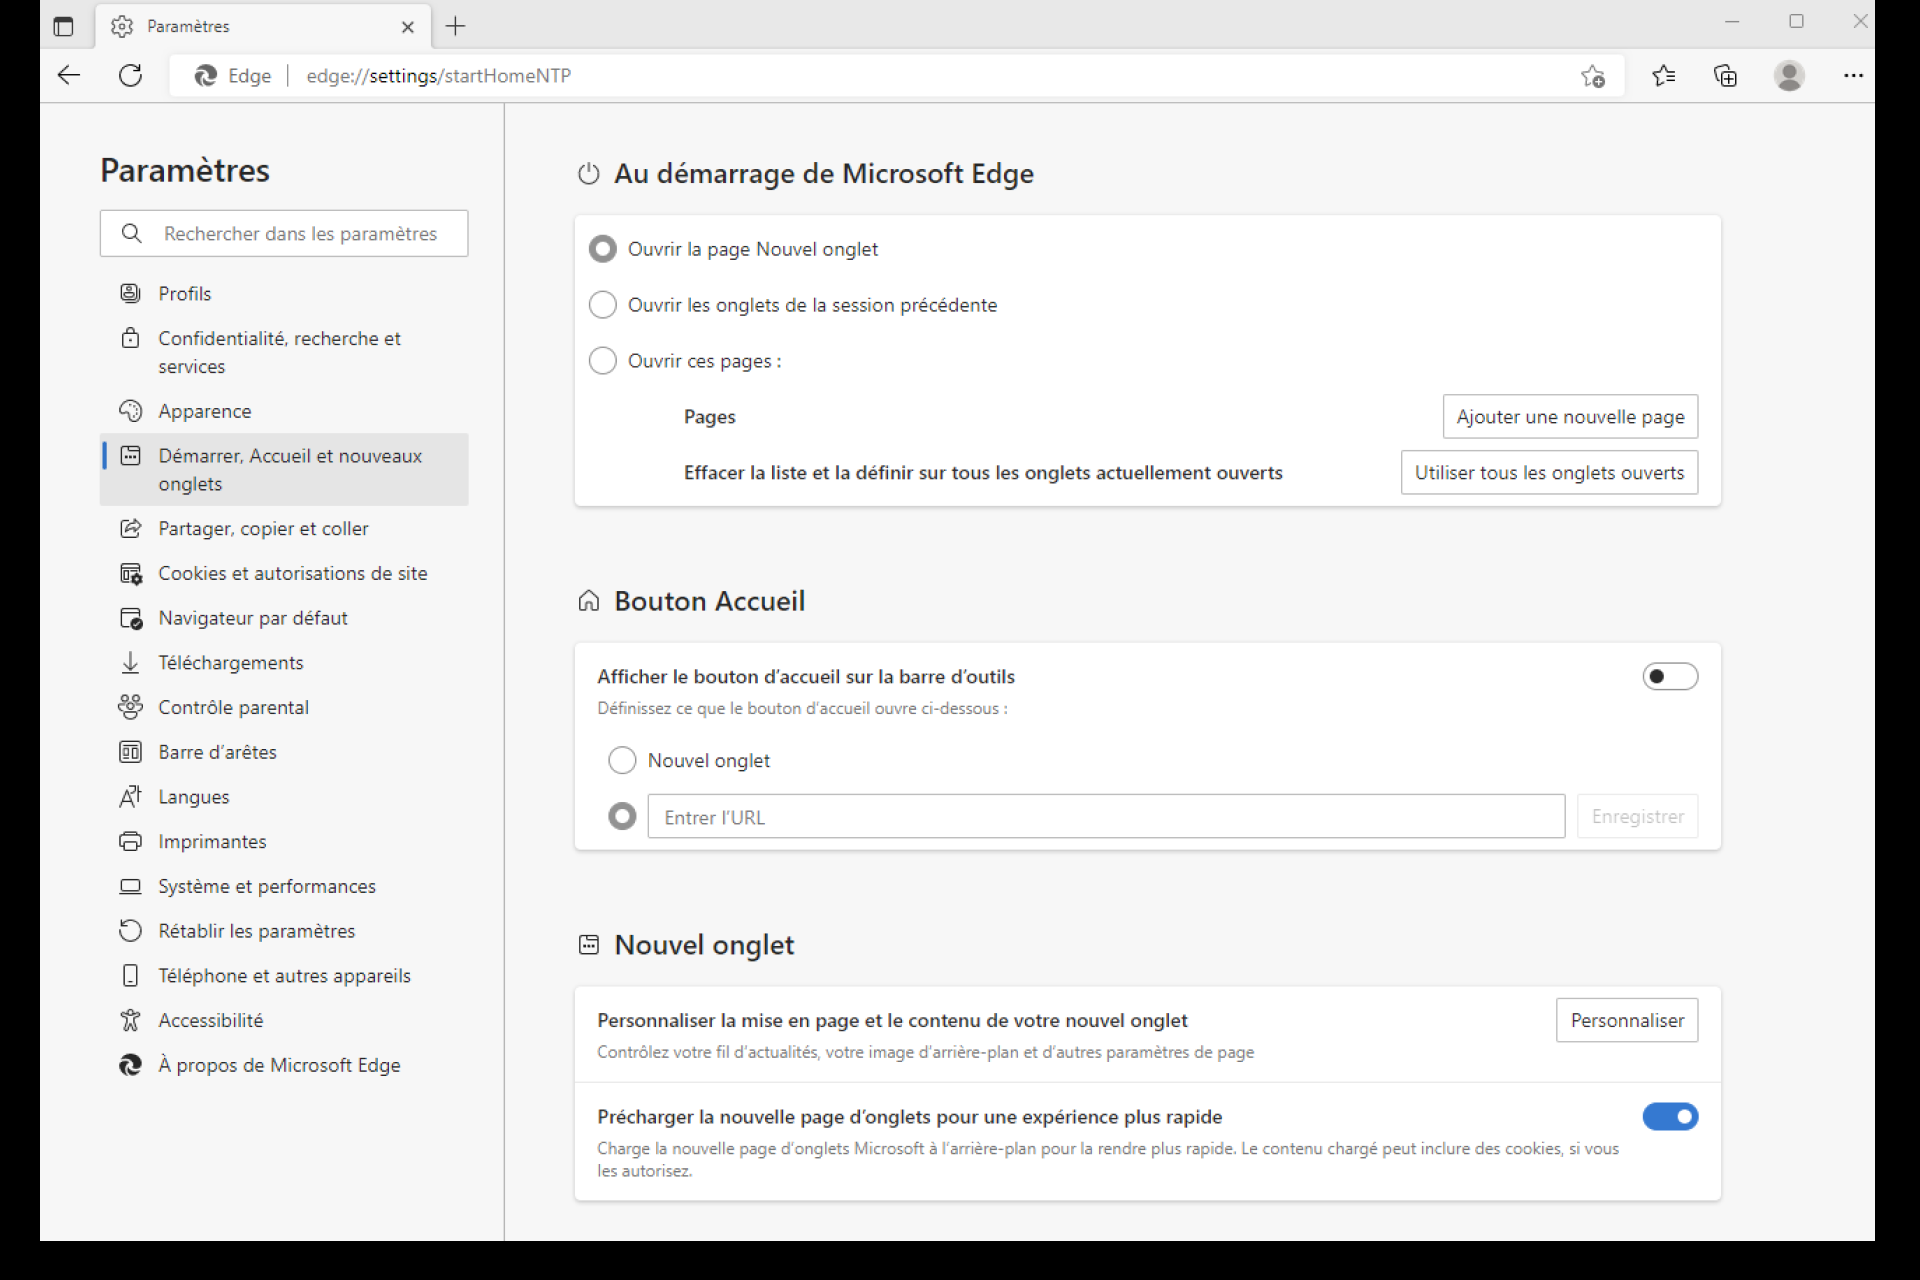Open the three-dot settings menu
Viewport: 1920px width, 1280px height.
[1853, 75]
